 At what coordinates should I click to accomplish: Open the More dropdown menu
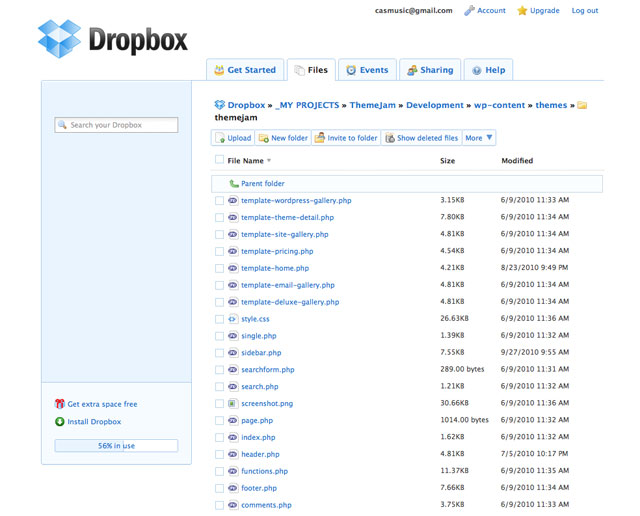tap(479, 138)
